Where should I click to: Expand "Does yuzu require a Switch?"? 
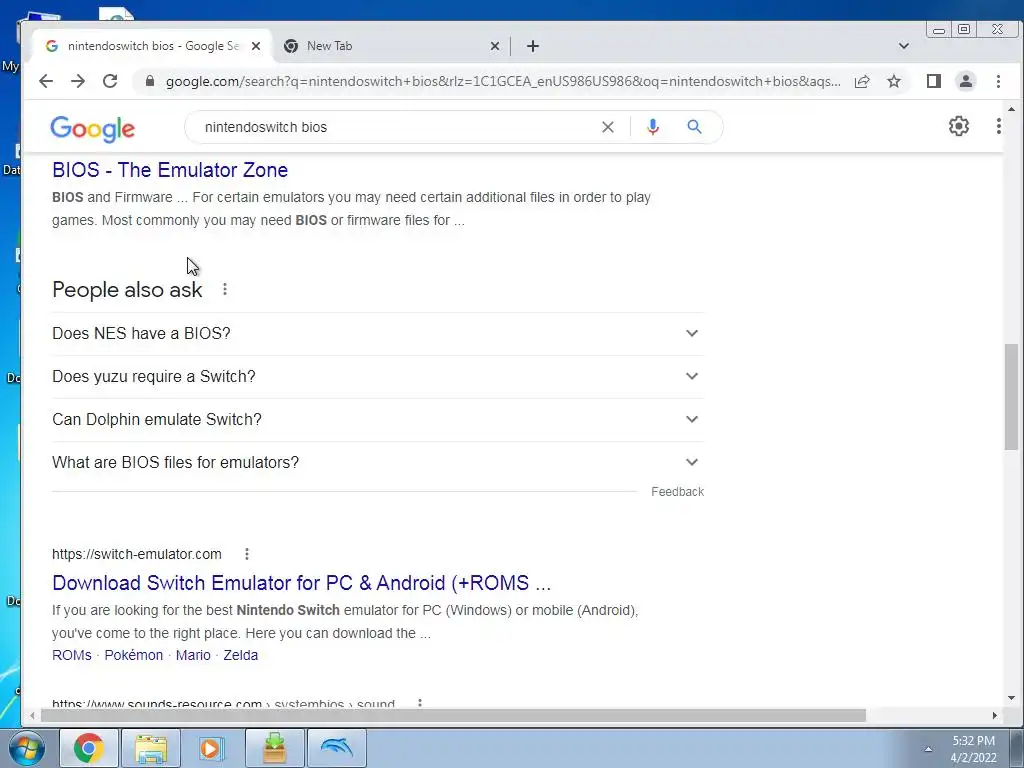click(x=377, y=376)
